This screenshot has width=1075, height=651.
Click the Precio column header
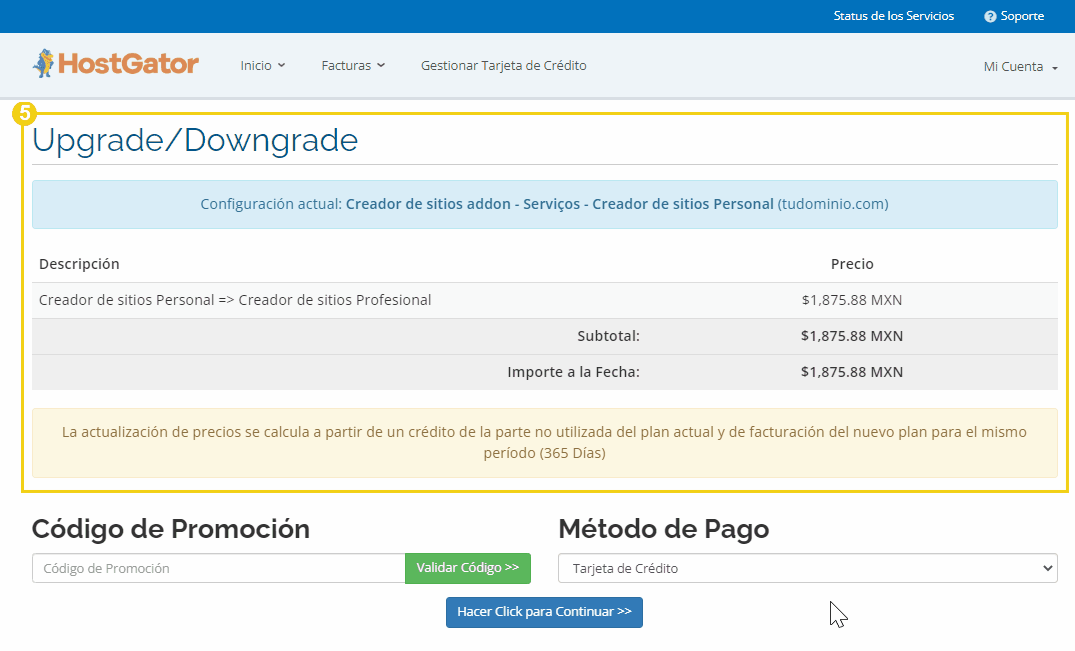pyautogui.click(x=852, y=264)
